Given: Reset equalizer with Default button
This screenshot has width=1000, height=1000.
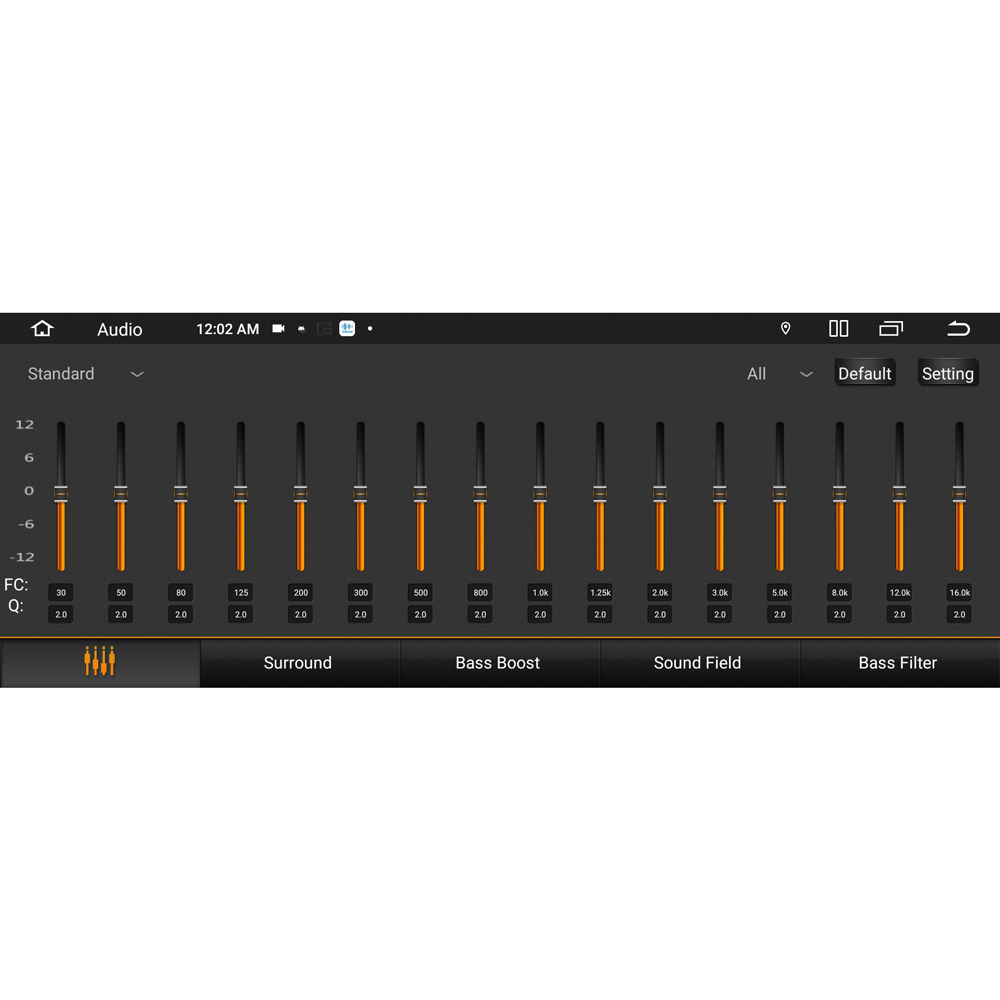Looking at the screenshot, I should (x=864, y=374).
